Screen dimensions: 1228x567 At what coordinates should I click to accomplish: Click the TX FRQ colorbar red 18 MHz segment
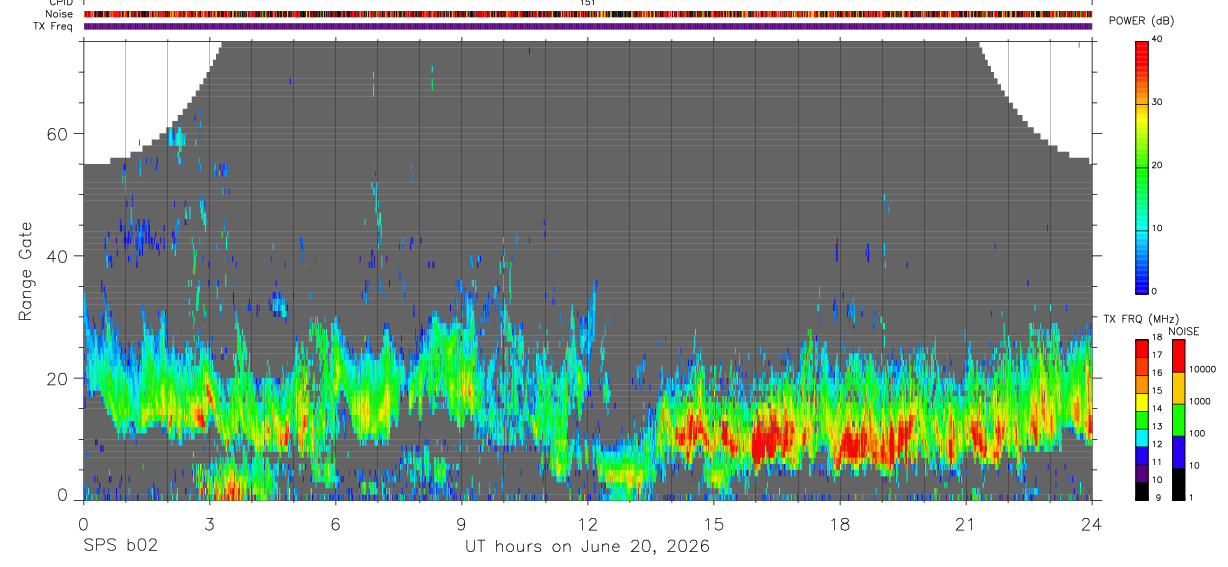click(1141, 346)
